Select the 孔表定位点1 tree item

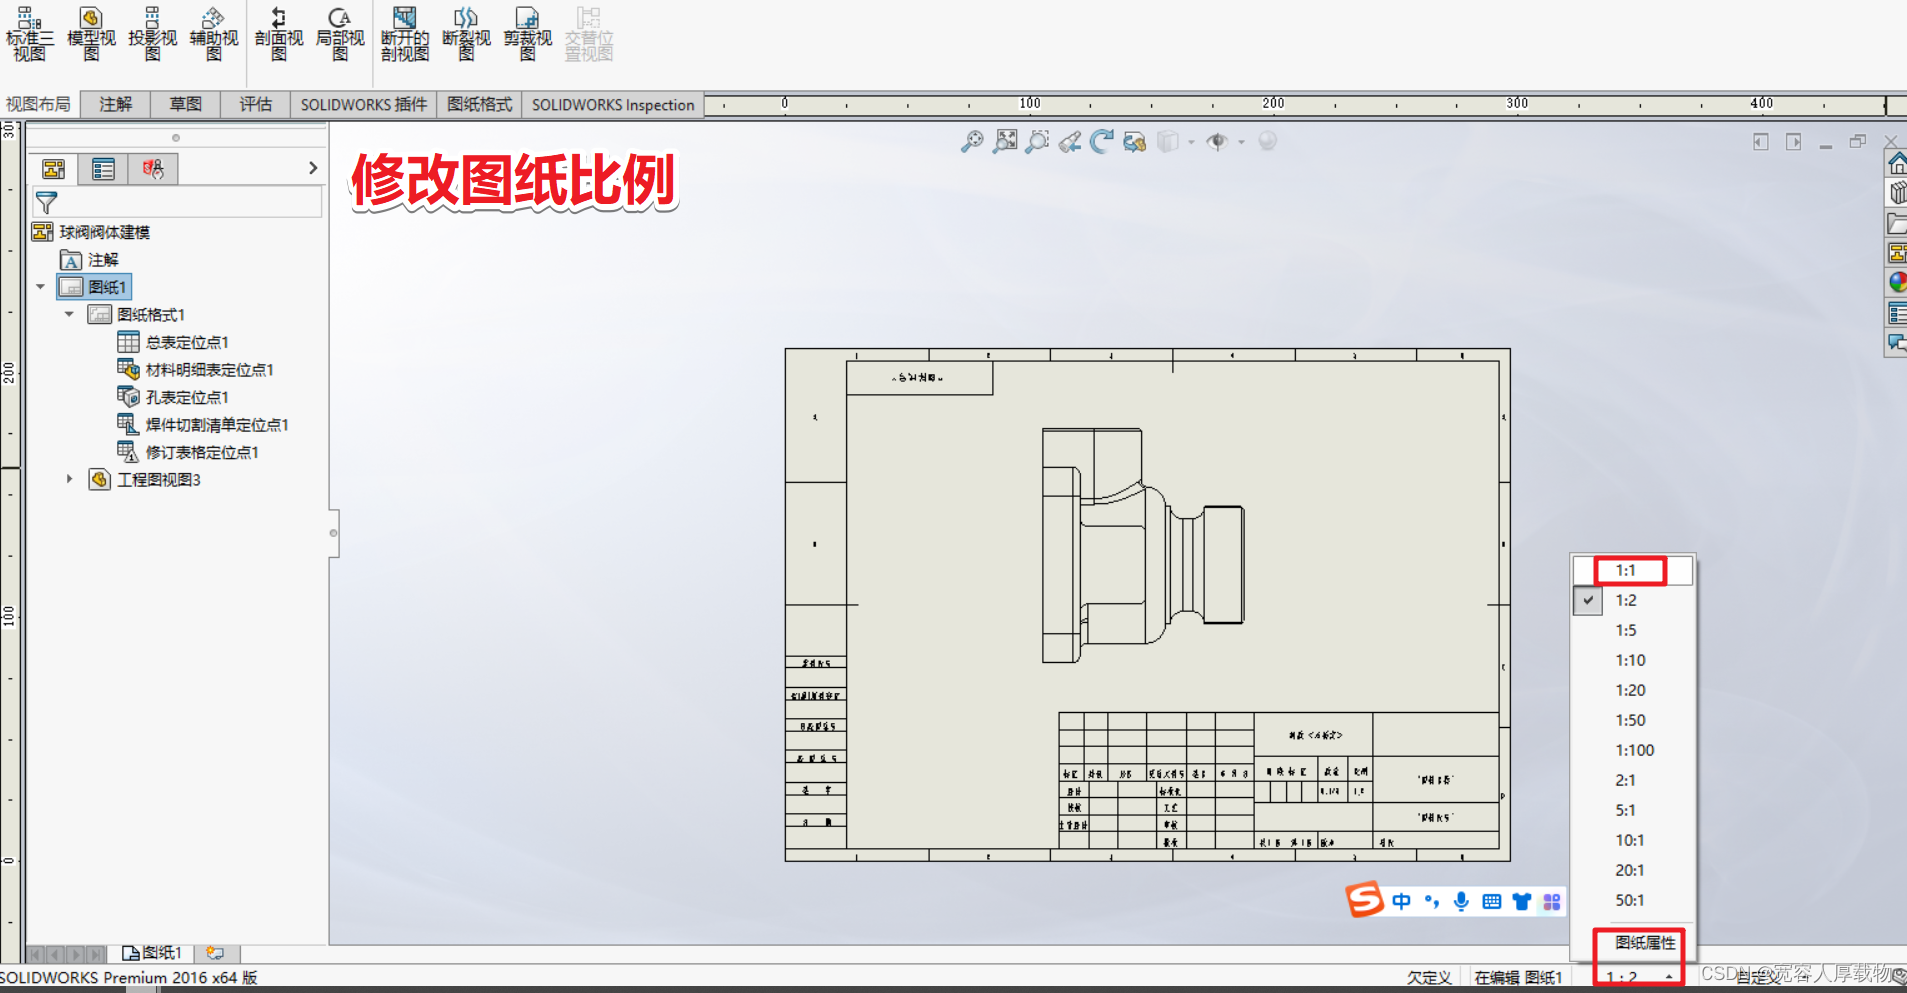coord(173,397)
